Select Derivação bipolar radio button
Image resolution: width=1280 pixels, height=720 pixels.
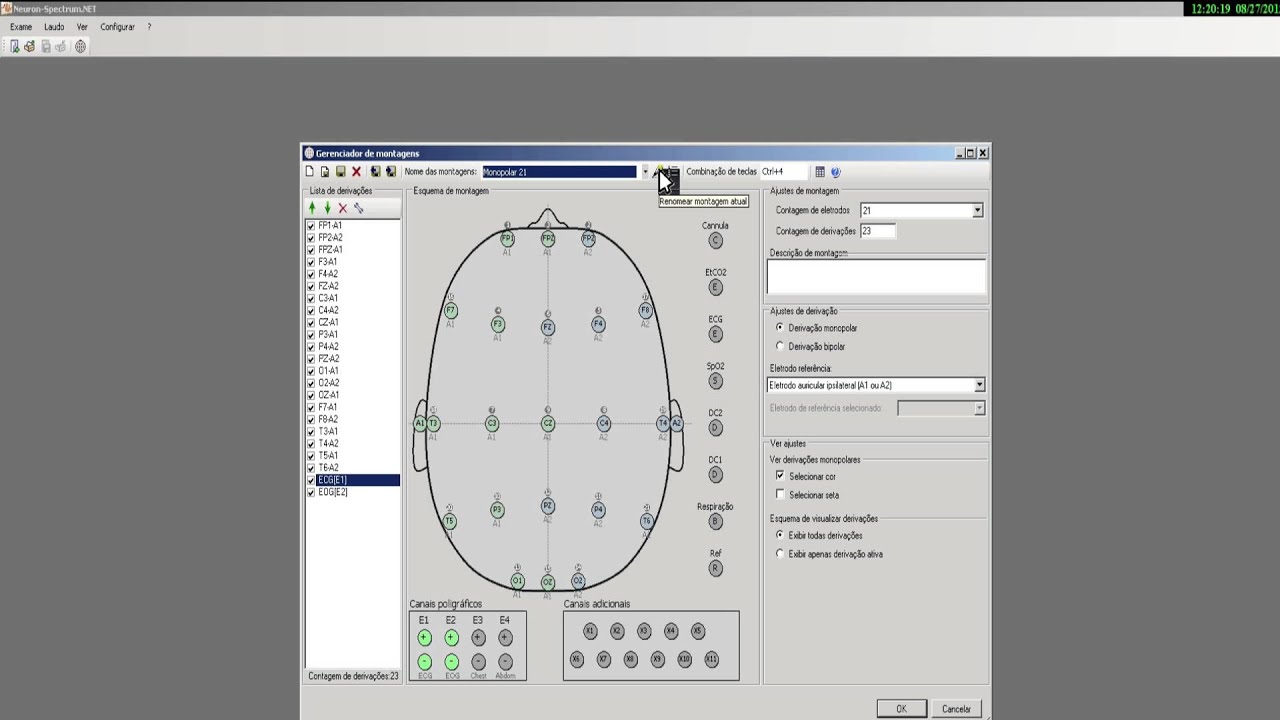pos(780,346)
